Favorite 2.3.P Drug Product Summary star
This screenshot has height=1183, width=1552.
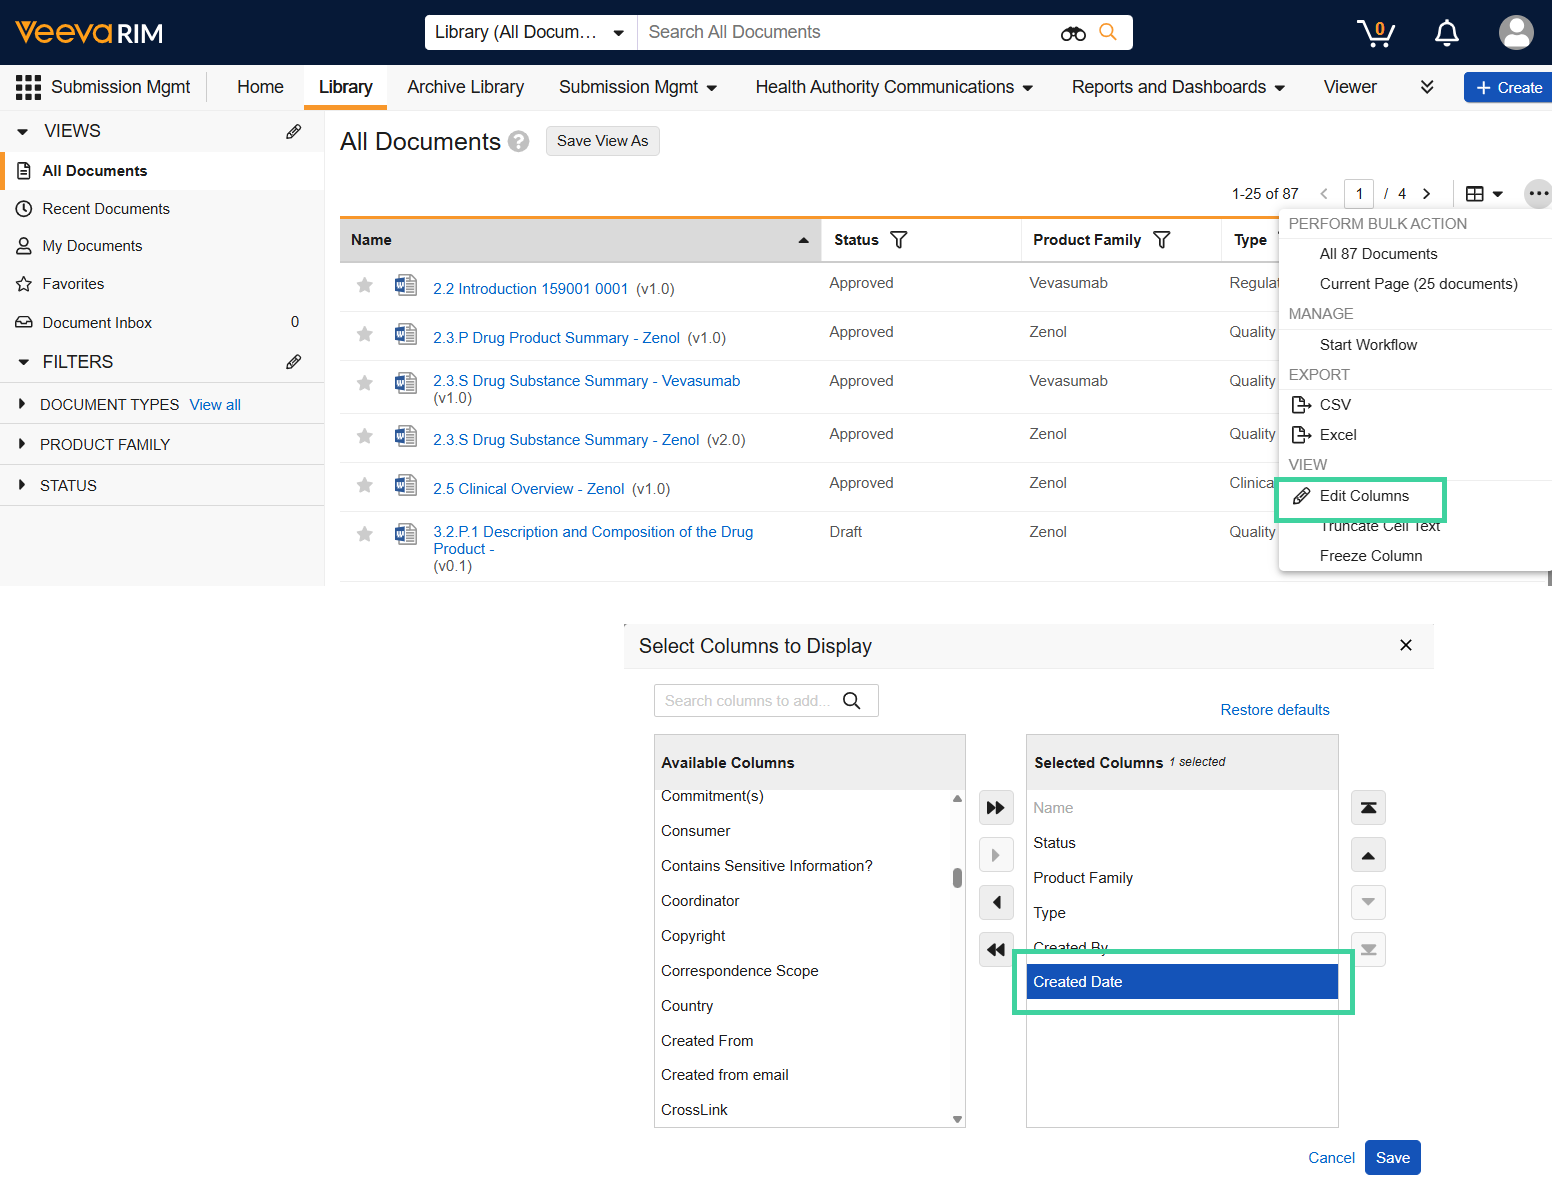(364, 334)
